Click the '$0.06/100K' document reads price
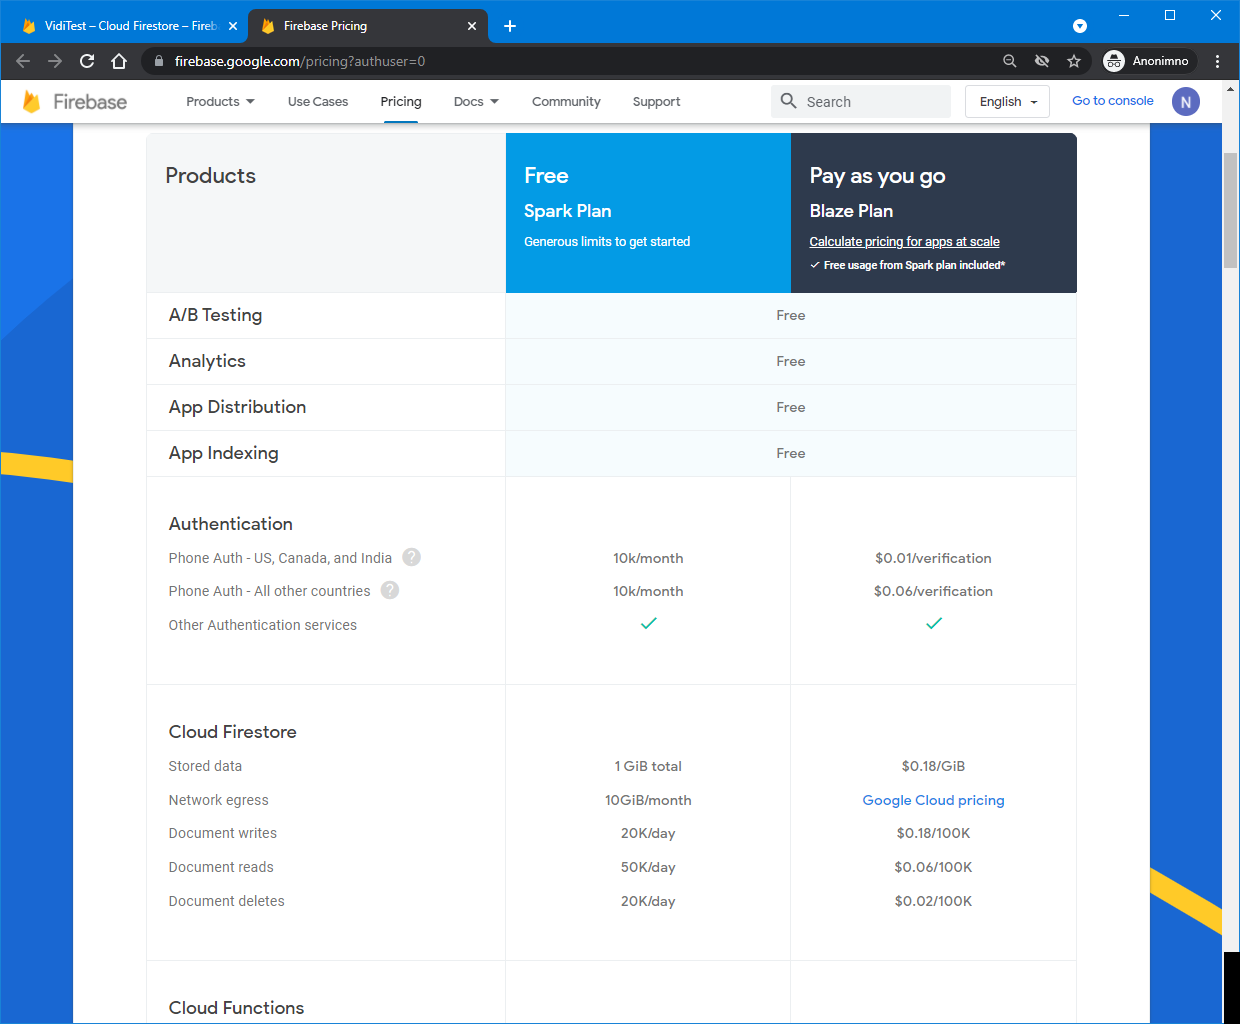1240x1024 pixels. (x=933, y=867)
